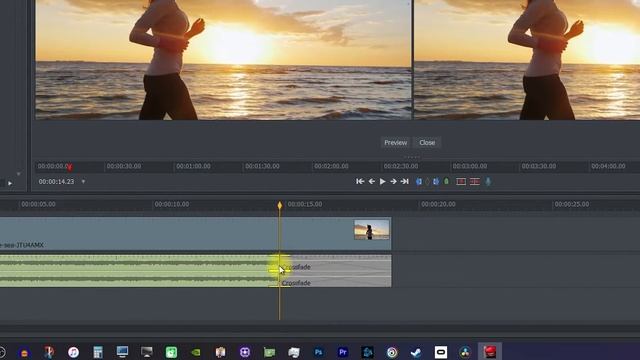Open the timecode 00:00:14.23 dropdown arrow
Viewport: 640px width, 360px height.
coord(83,181)
